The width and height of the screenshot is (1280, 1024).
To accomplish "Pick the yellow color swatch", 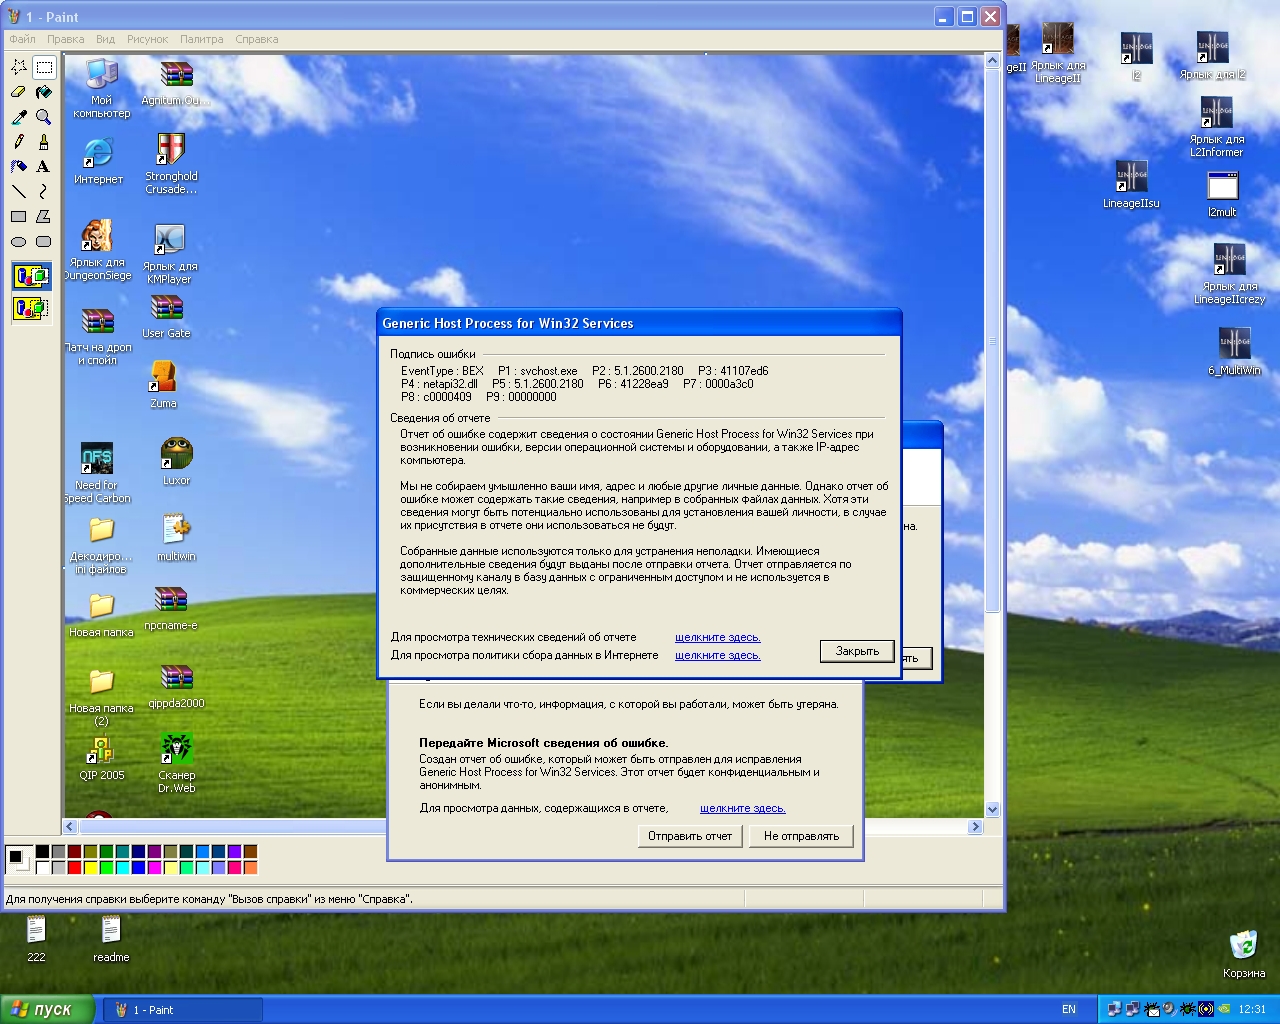I will point(90,868).
